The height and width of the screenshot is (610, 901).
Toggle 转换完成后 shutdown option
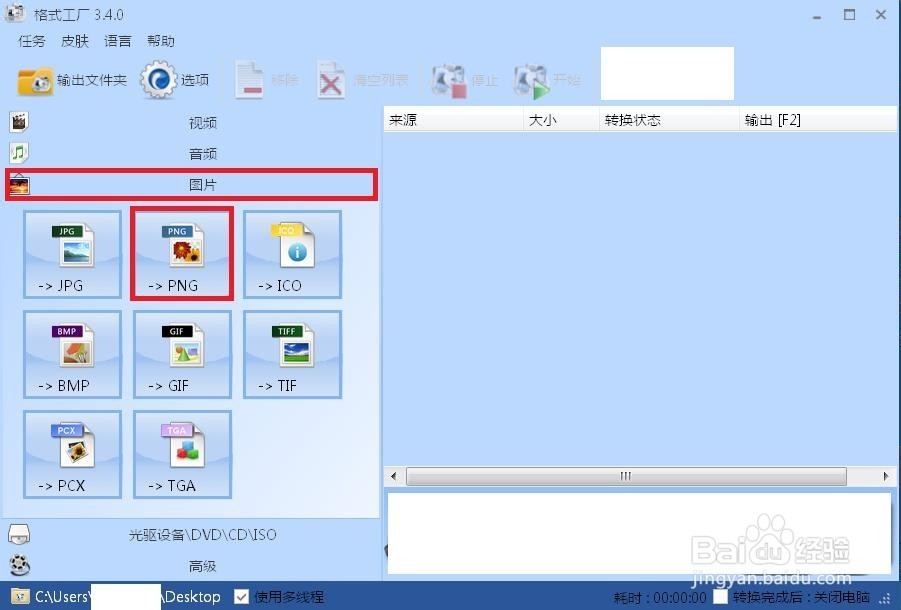point(719,596)
